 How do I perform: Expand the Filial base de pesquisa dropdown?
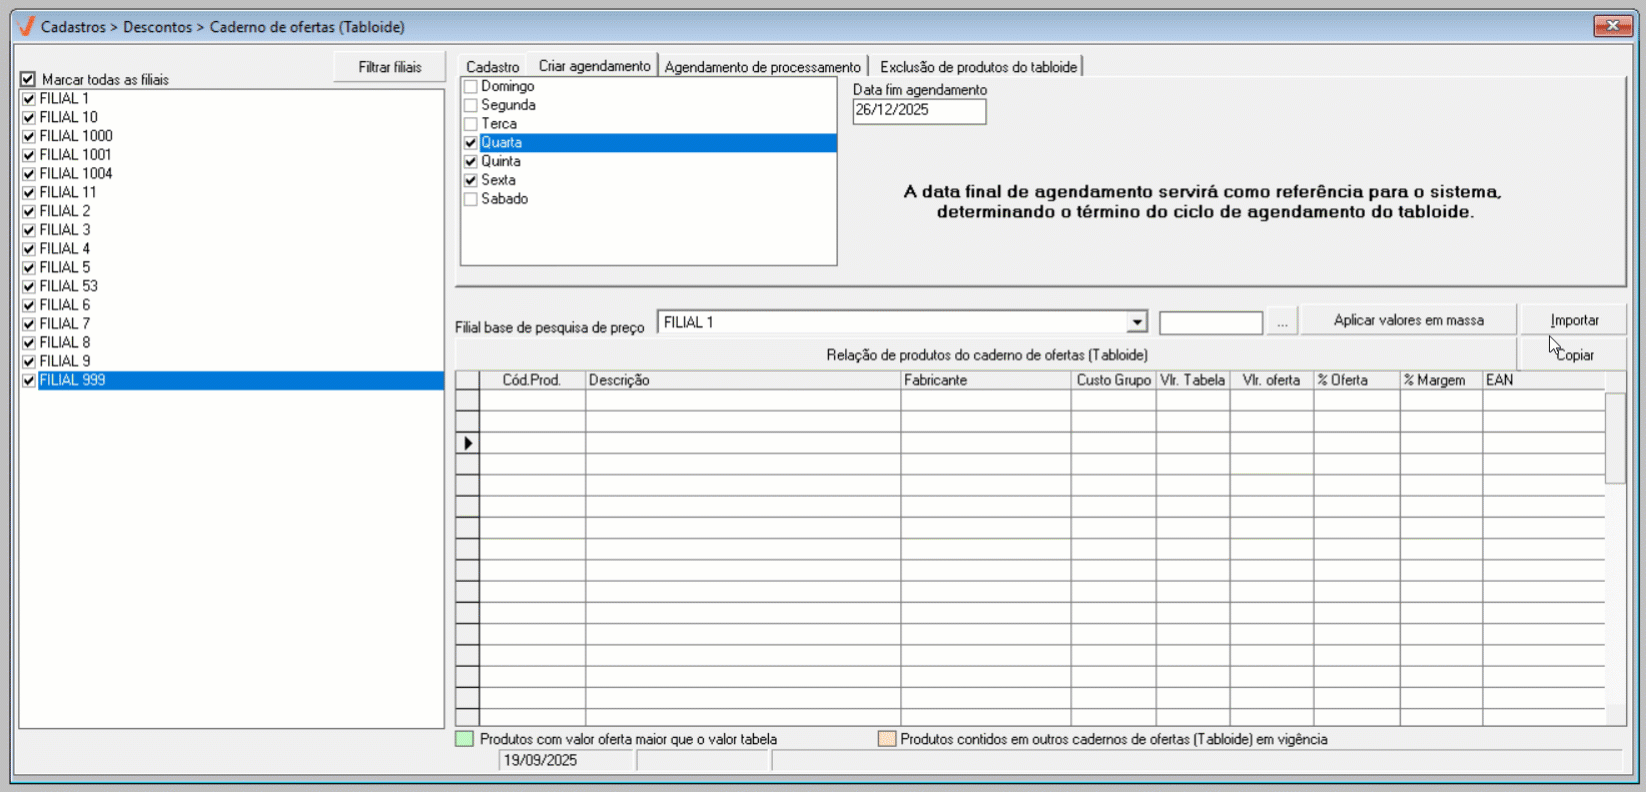point(1136,322)
